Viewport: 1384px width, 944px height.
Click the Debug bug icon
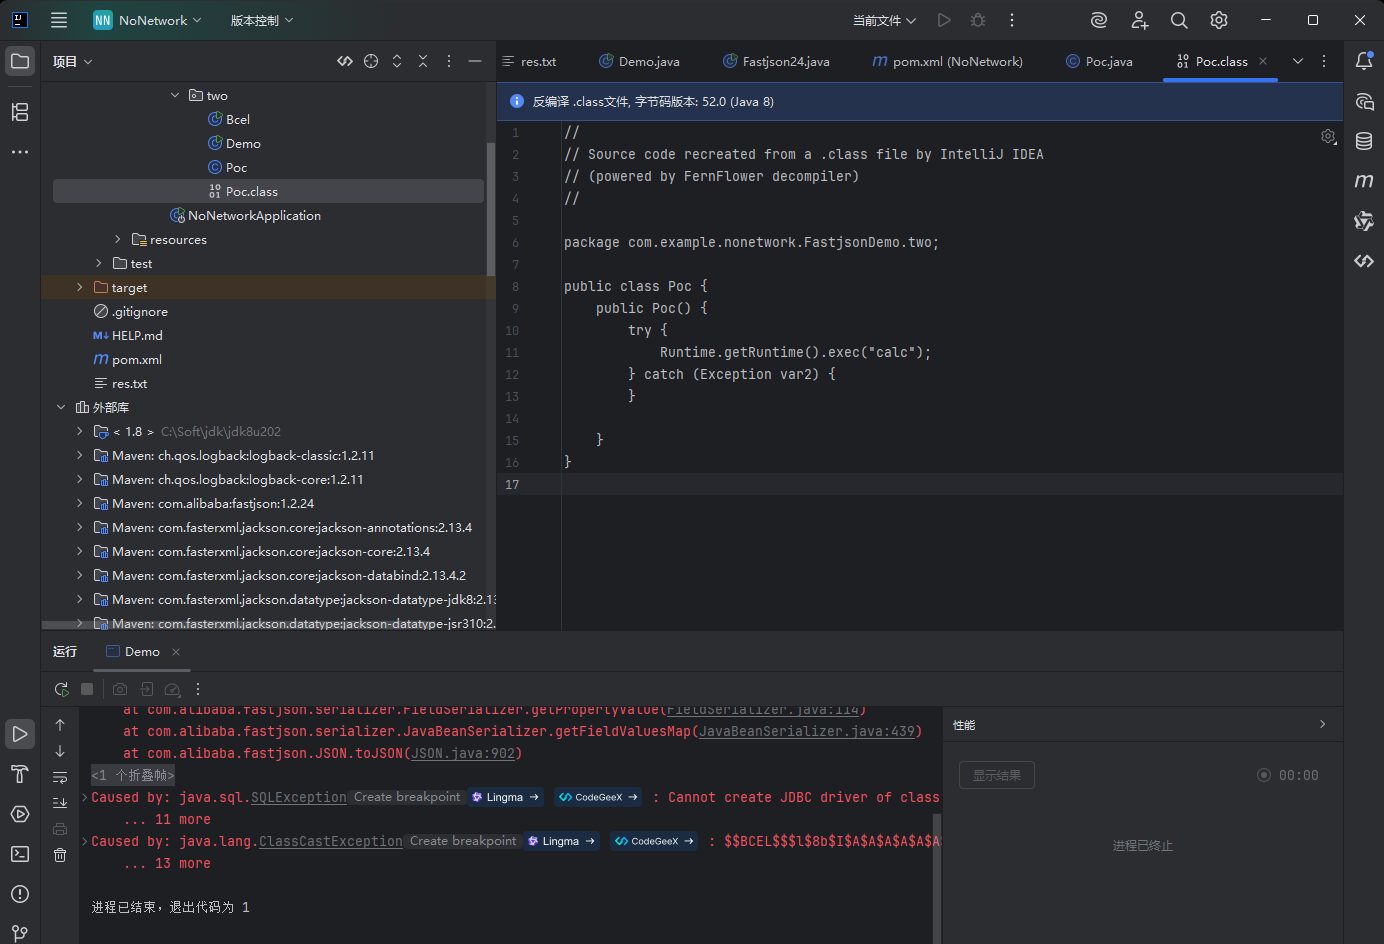pyautogui.click(x=978, y=20)
